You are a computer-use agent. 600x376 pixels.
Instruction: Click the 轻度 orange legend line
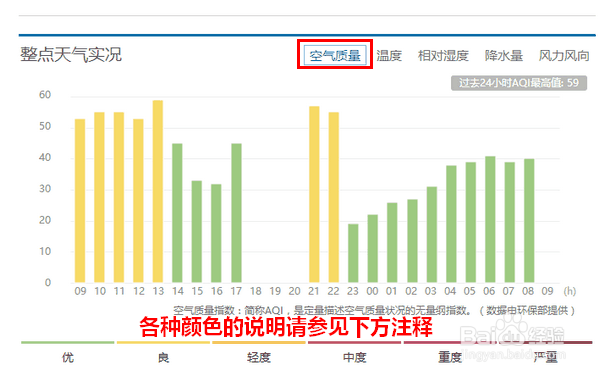(x=259, y=342)
